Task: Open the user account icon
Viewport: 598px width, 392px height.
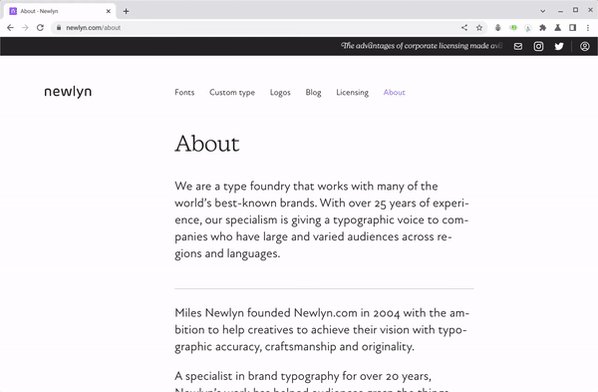Action: [585, 46]
